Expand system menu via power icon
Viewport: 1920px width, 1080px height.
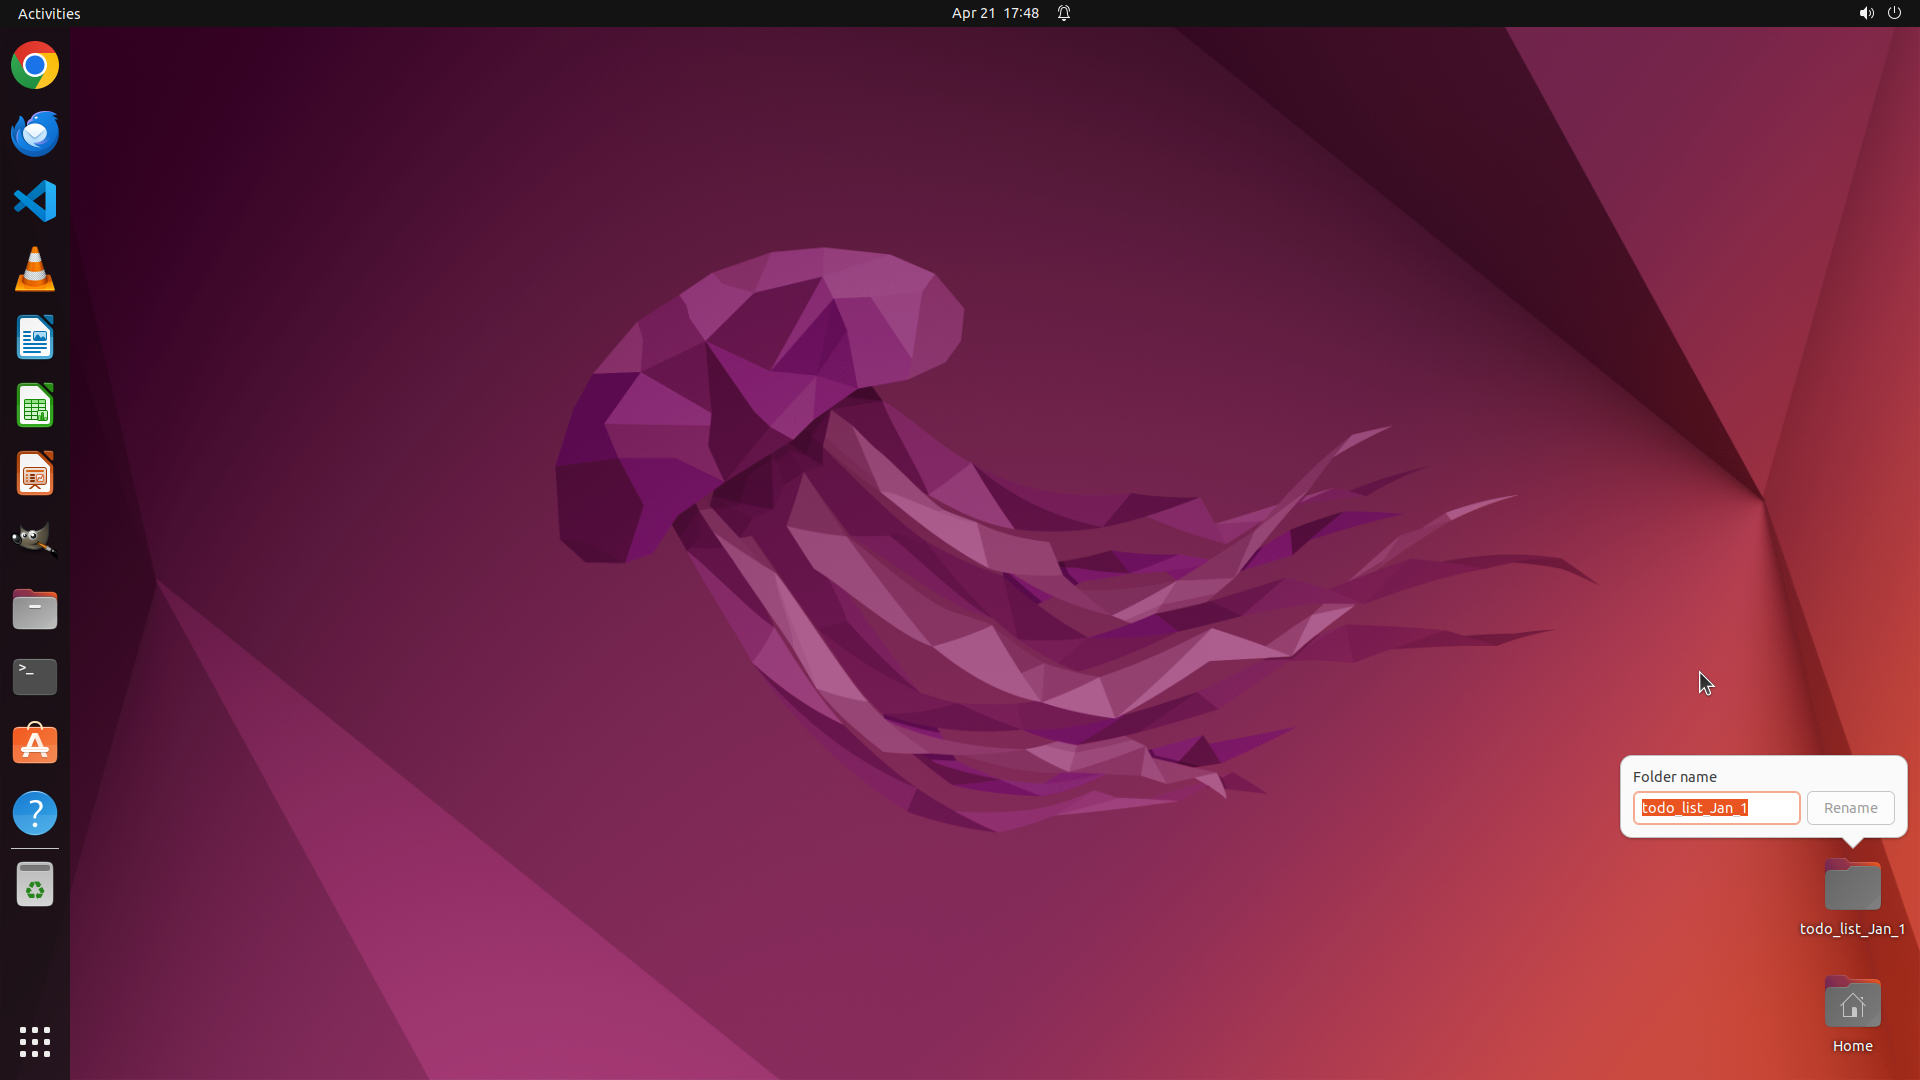tap(1894, 13)
